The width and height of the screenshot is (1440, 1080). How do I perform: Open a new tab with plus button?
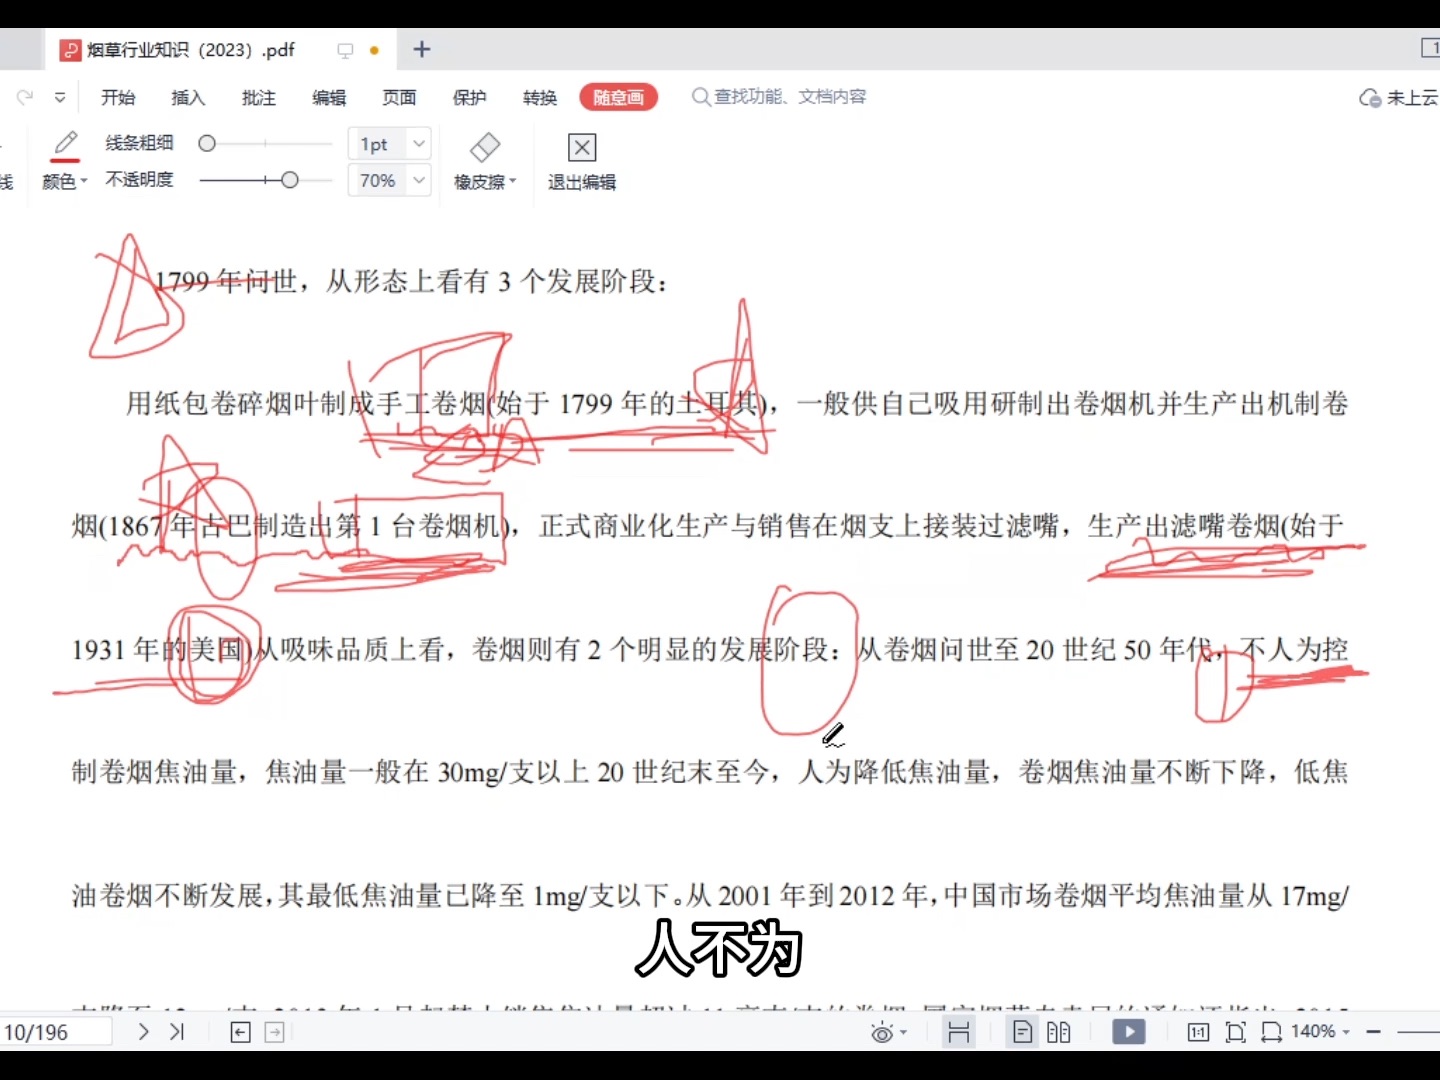click(422, 49)
